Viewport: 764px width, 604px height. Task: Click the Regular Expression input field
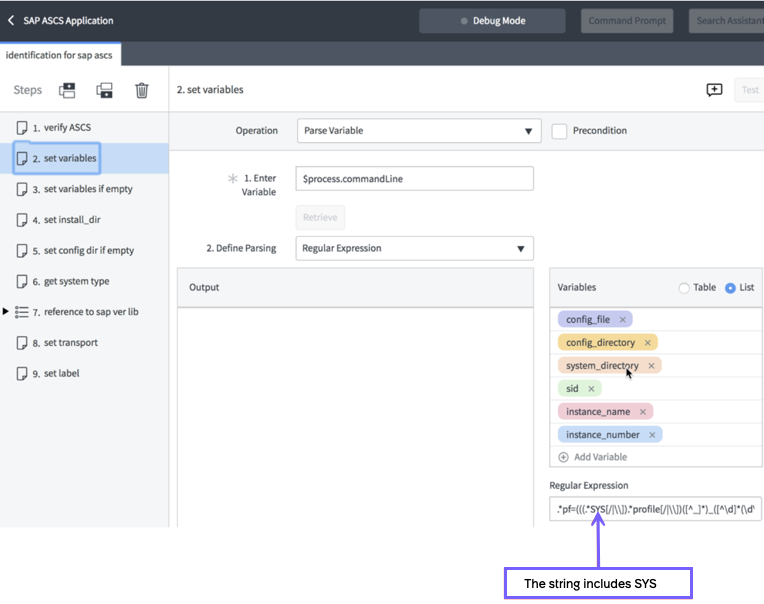coord(655,509)
